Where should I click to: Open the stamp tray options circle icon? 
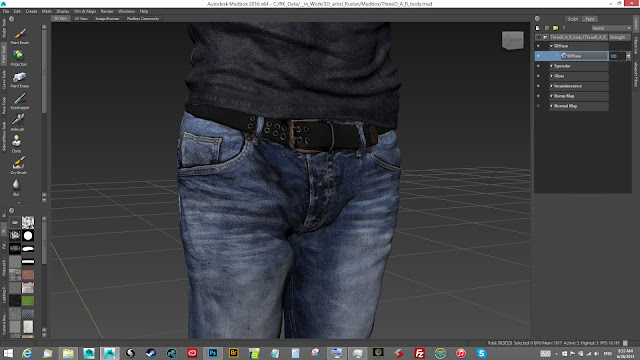(x=11, y=211)
